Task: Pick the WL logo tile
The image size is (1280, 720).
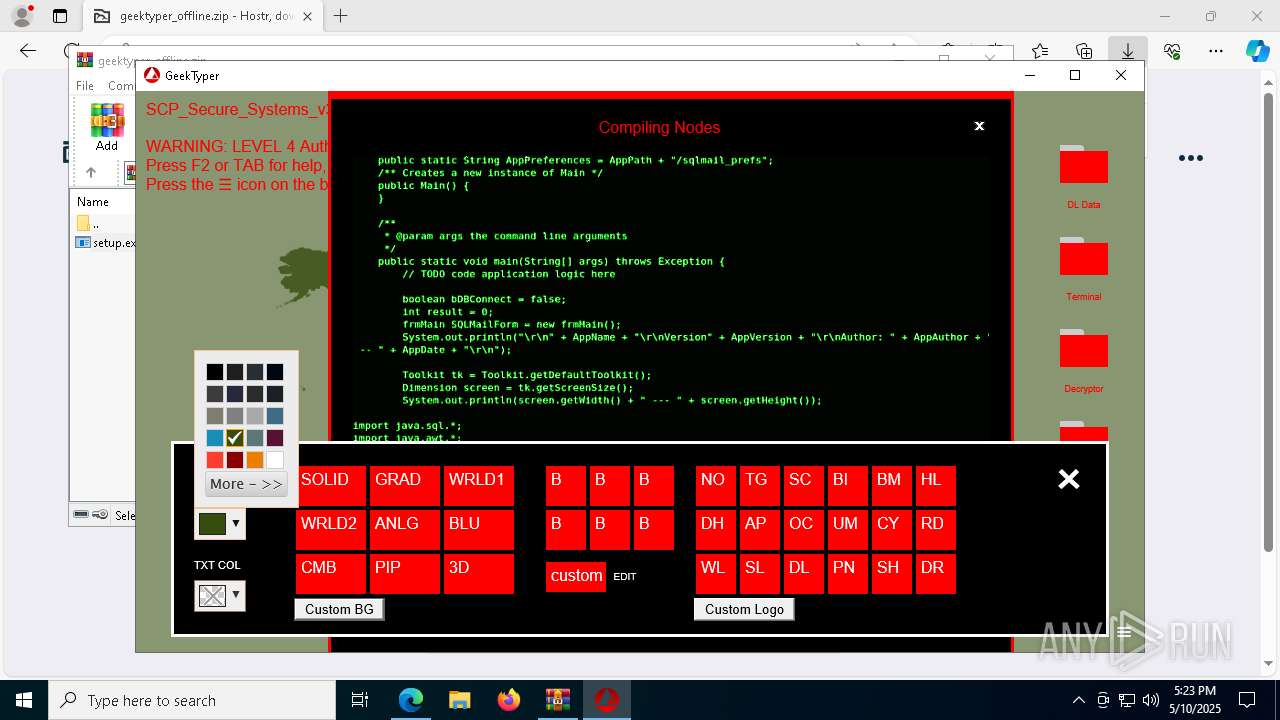Action: tap(716, 573)
